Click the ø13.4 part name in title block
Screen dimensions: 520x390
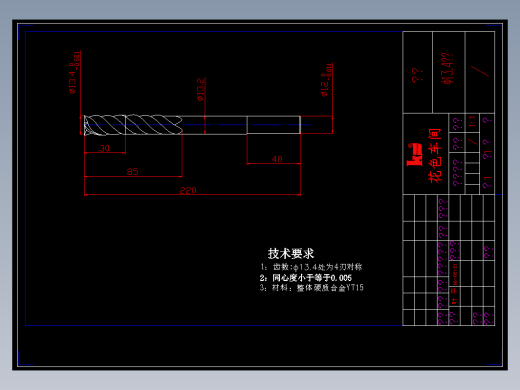(x=447, y=68)
